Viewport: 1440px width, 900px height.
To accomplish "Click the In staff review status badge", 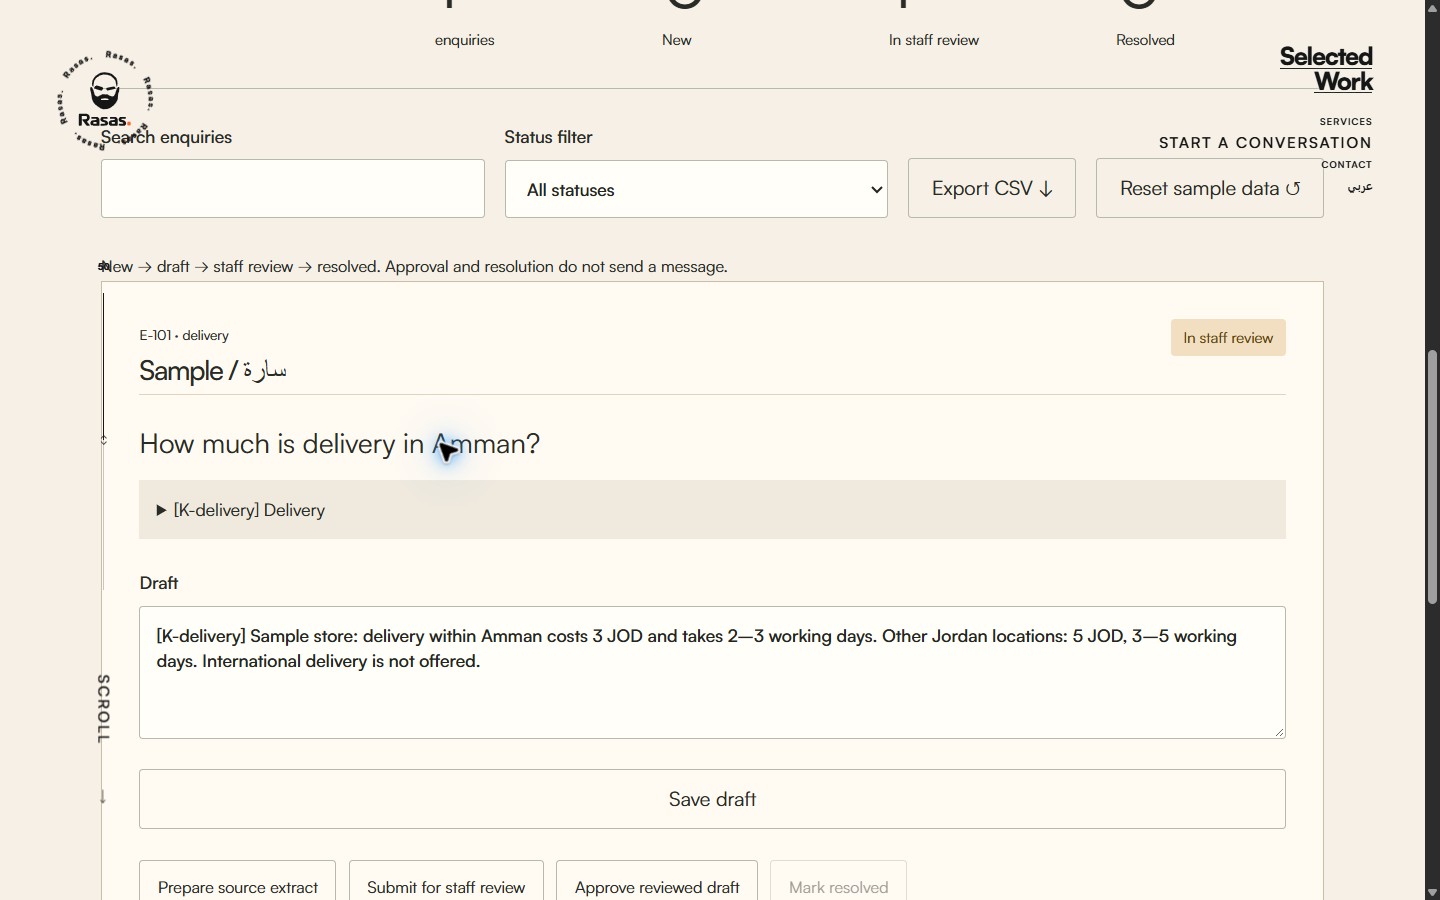I will [x=1228, y=338].
